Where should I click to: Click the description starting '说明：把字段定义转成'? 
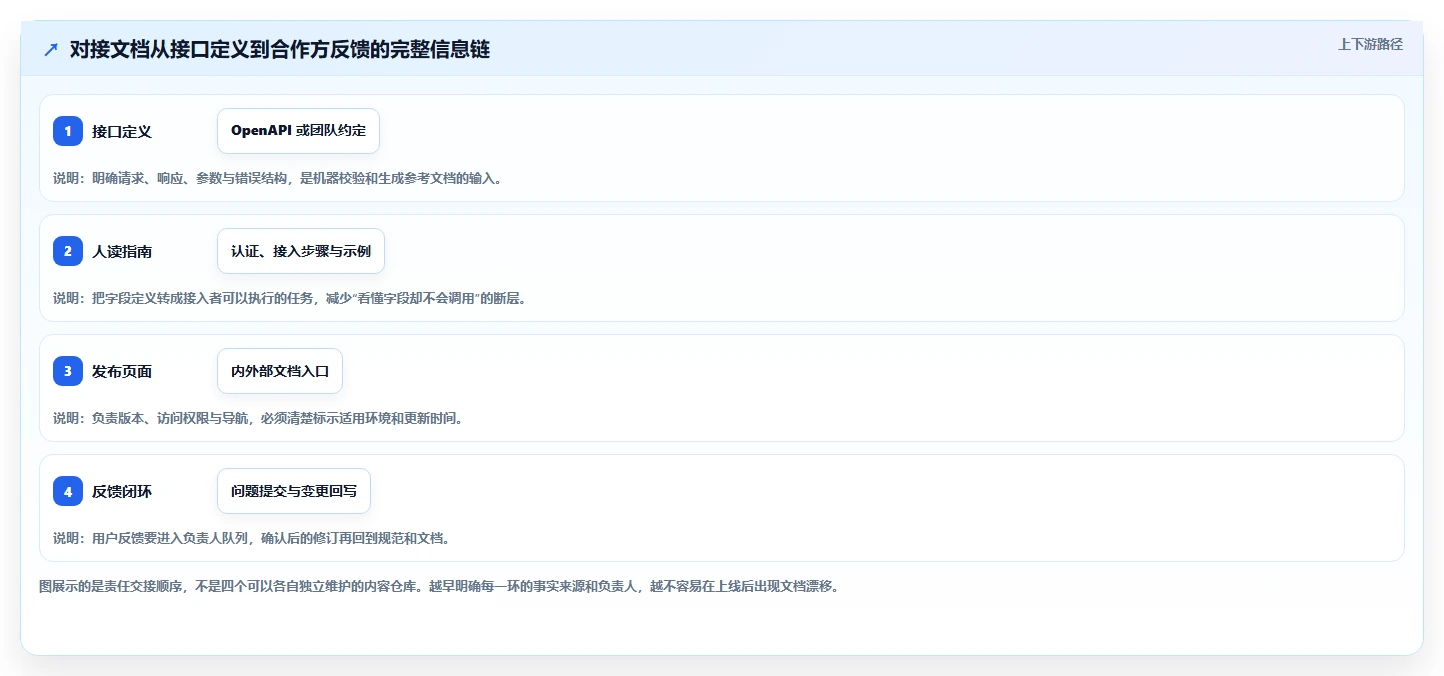289,298
